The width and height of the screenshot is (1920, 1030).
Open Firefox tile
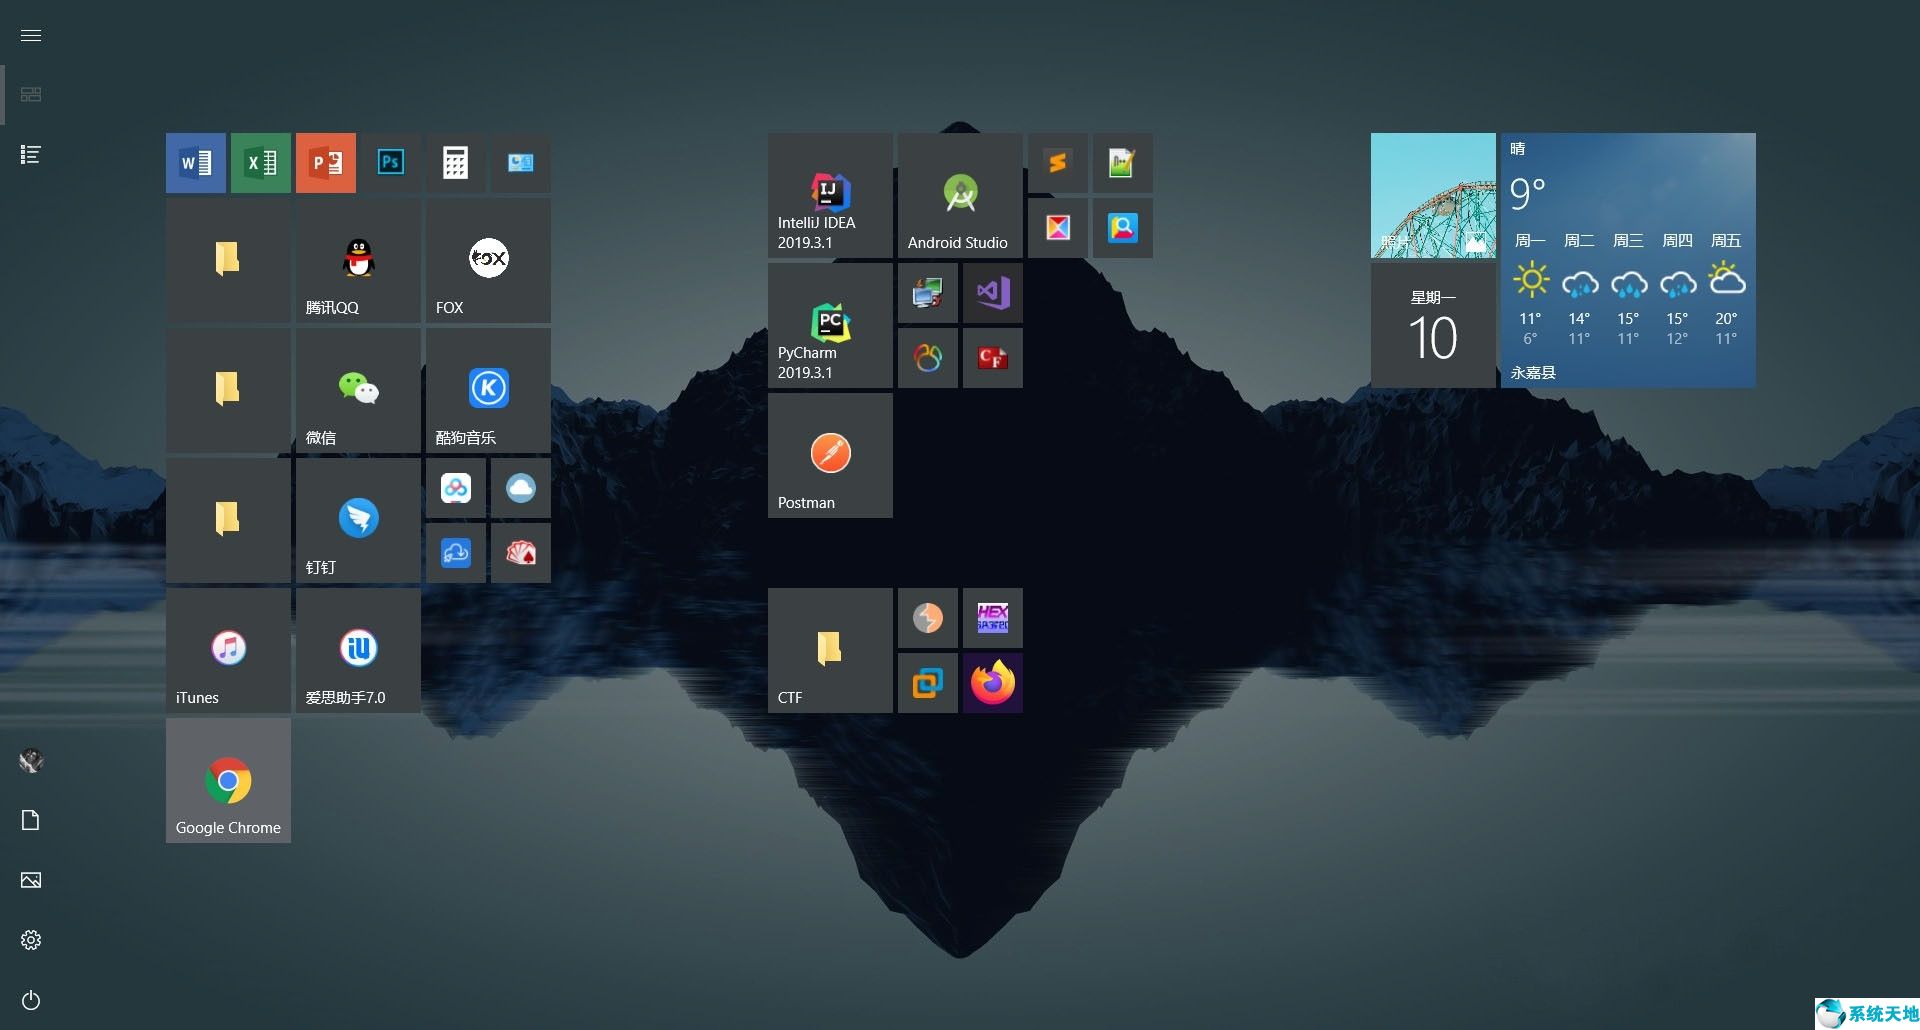click(993, 683)
